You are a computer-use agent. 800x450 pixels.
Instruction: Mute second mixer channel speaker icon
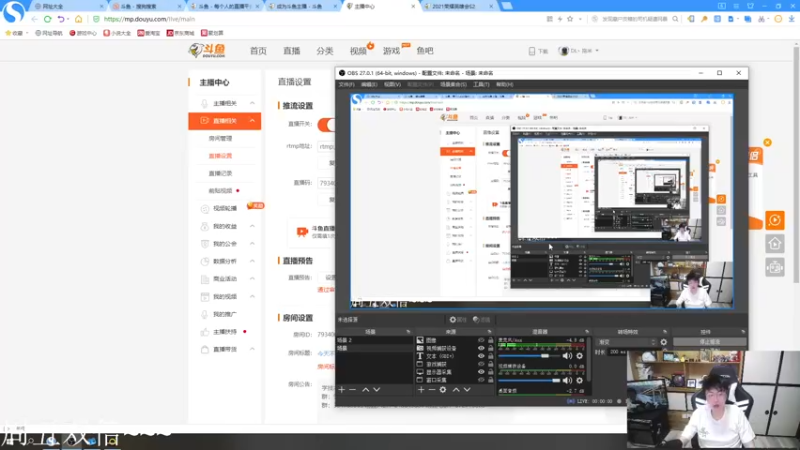[567, 380]
